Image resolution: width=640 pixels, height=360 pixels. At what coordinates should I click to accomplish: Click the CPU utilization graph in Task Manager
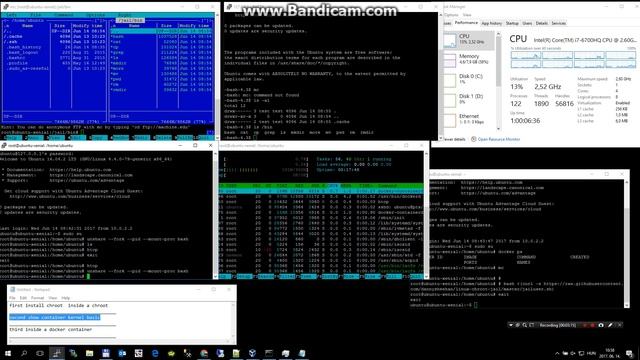573,60
